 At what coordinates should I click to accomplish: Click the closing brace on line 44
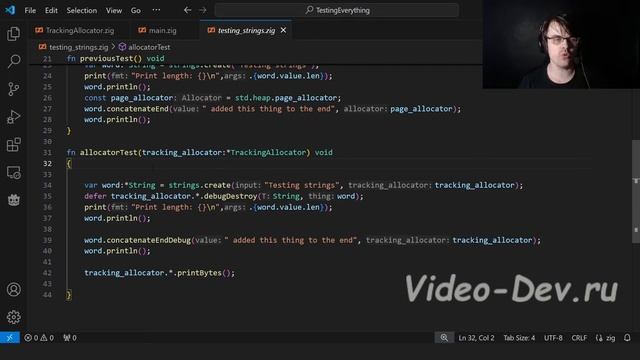pyautogui.click(x=69, y=295)
